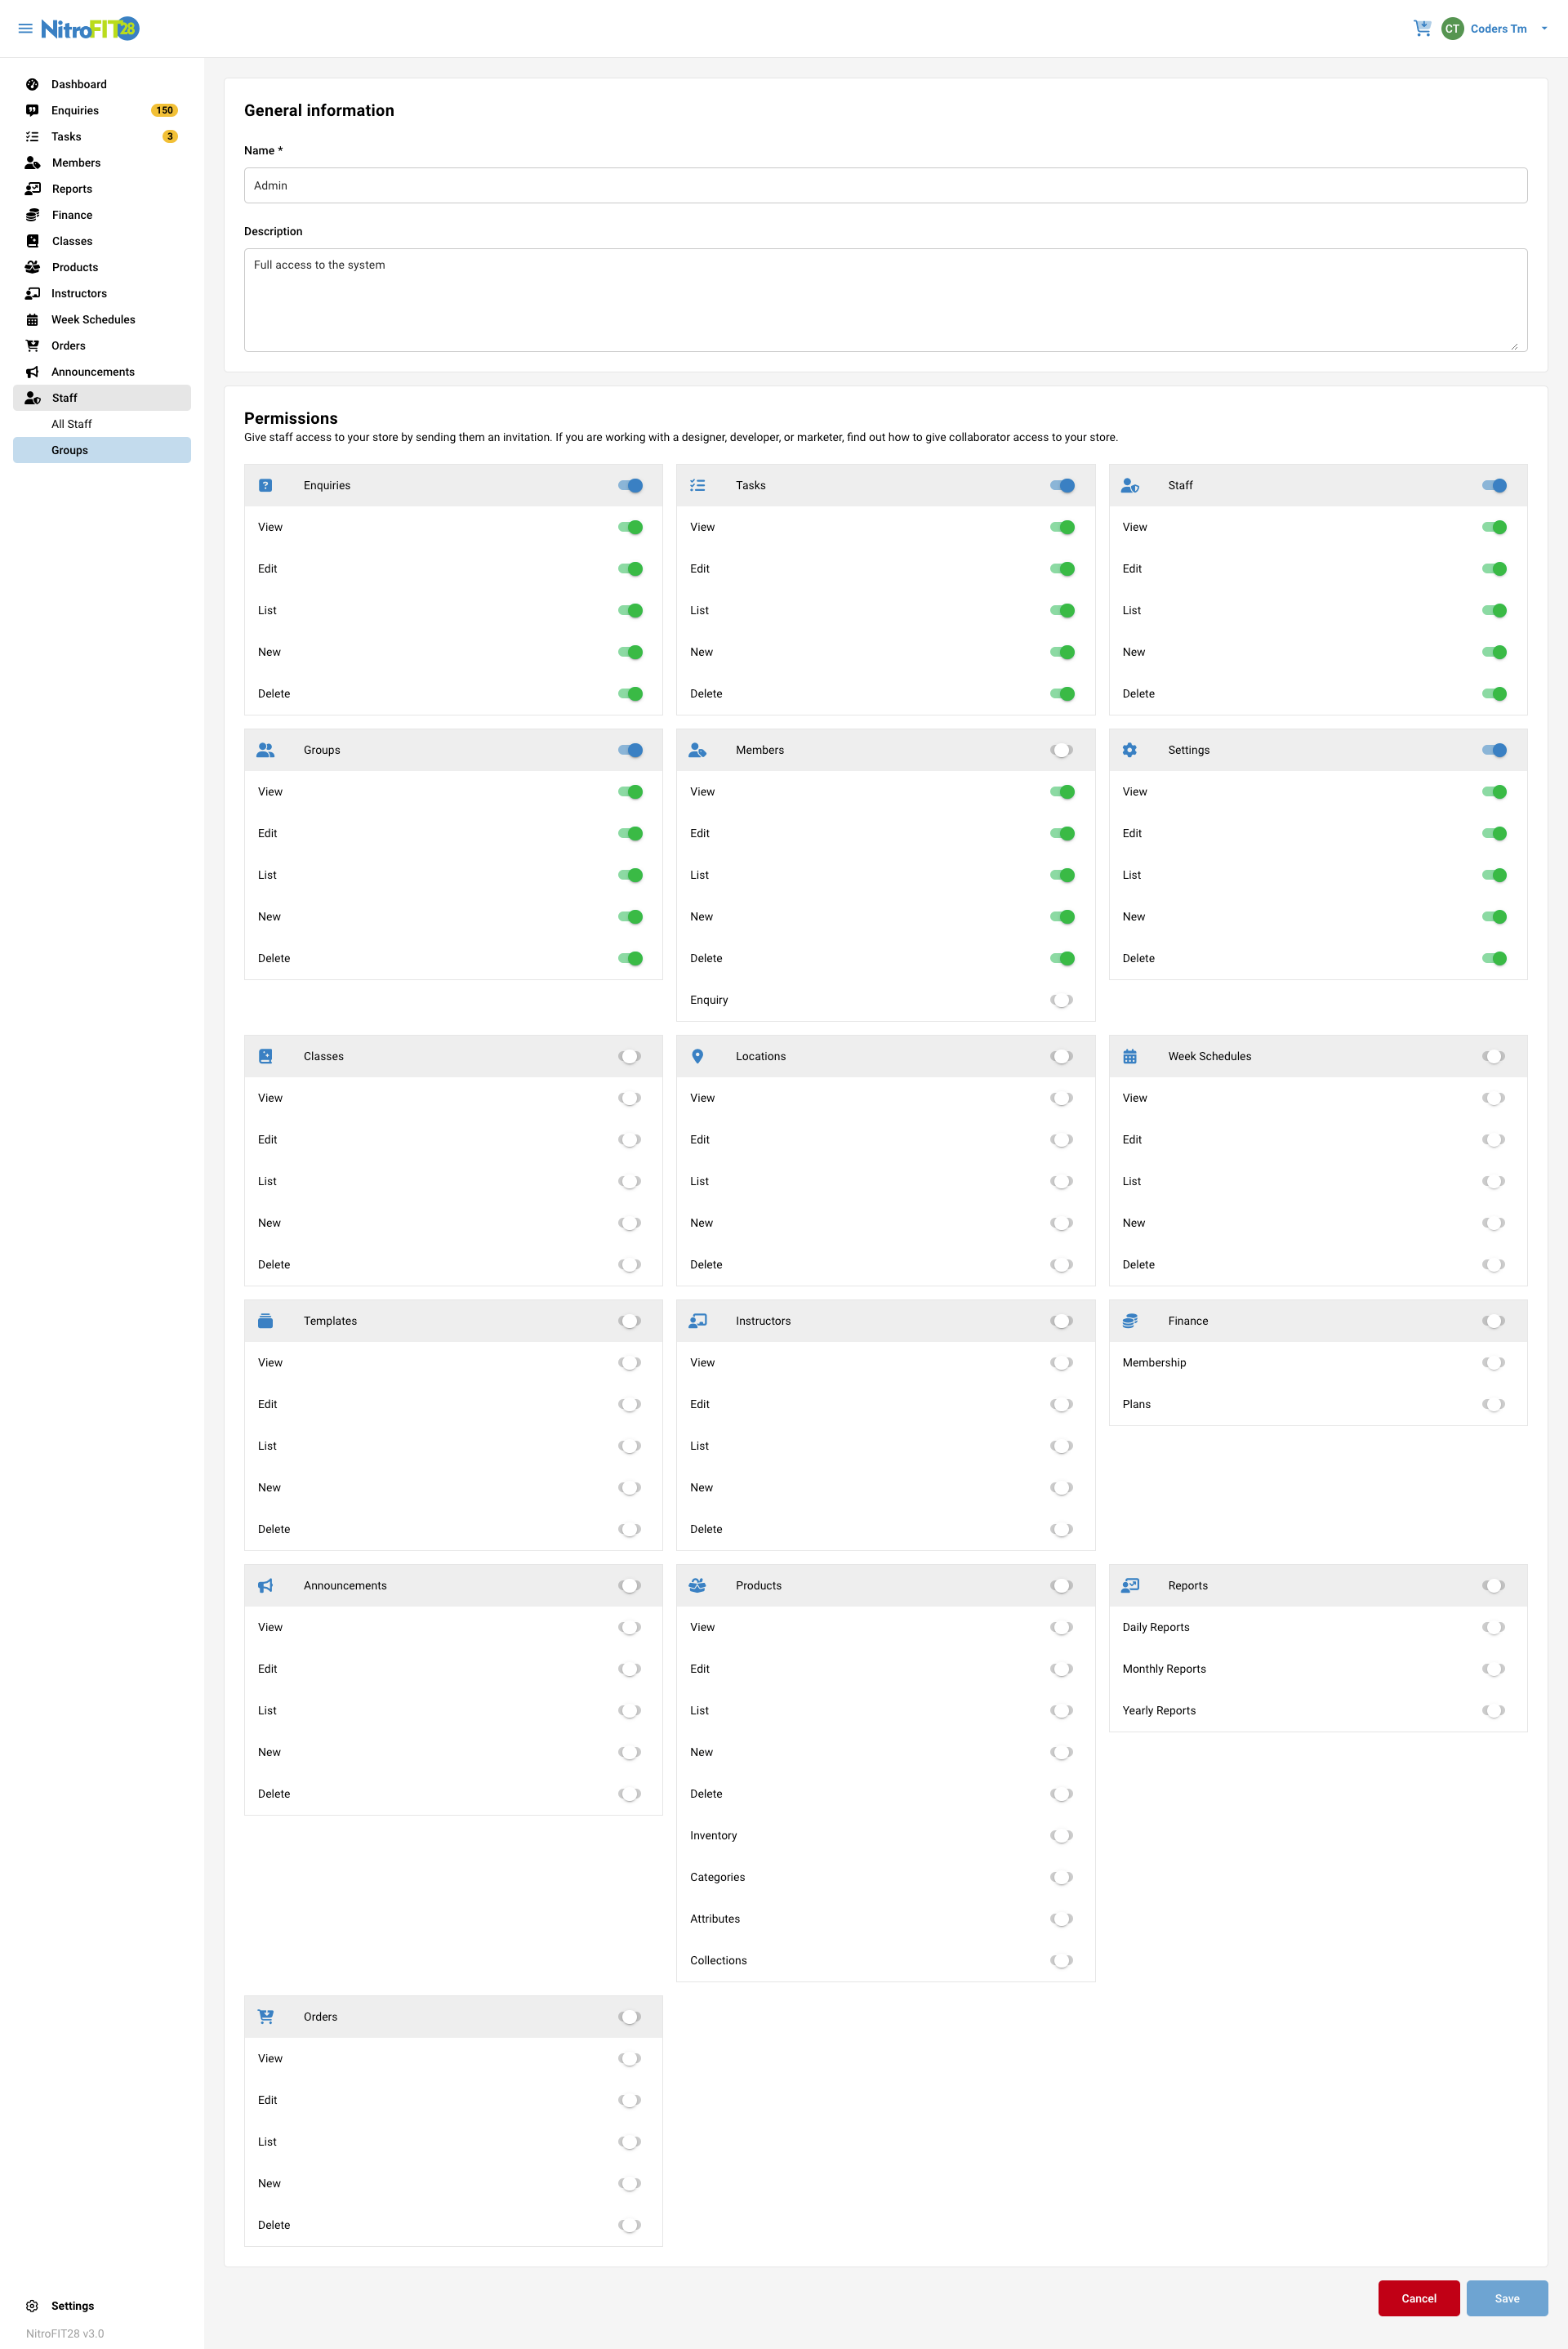The height and width of the screenshot is (2349, 1568).
Task: Click the Settings gear icon in permissions panel
Action: (x=1130, y=749)
